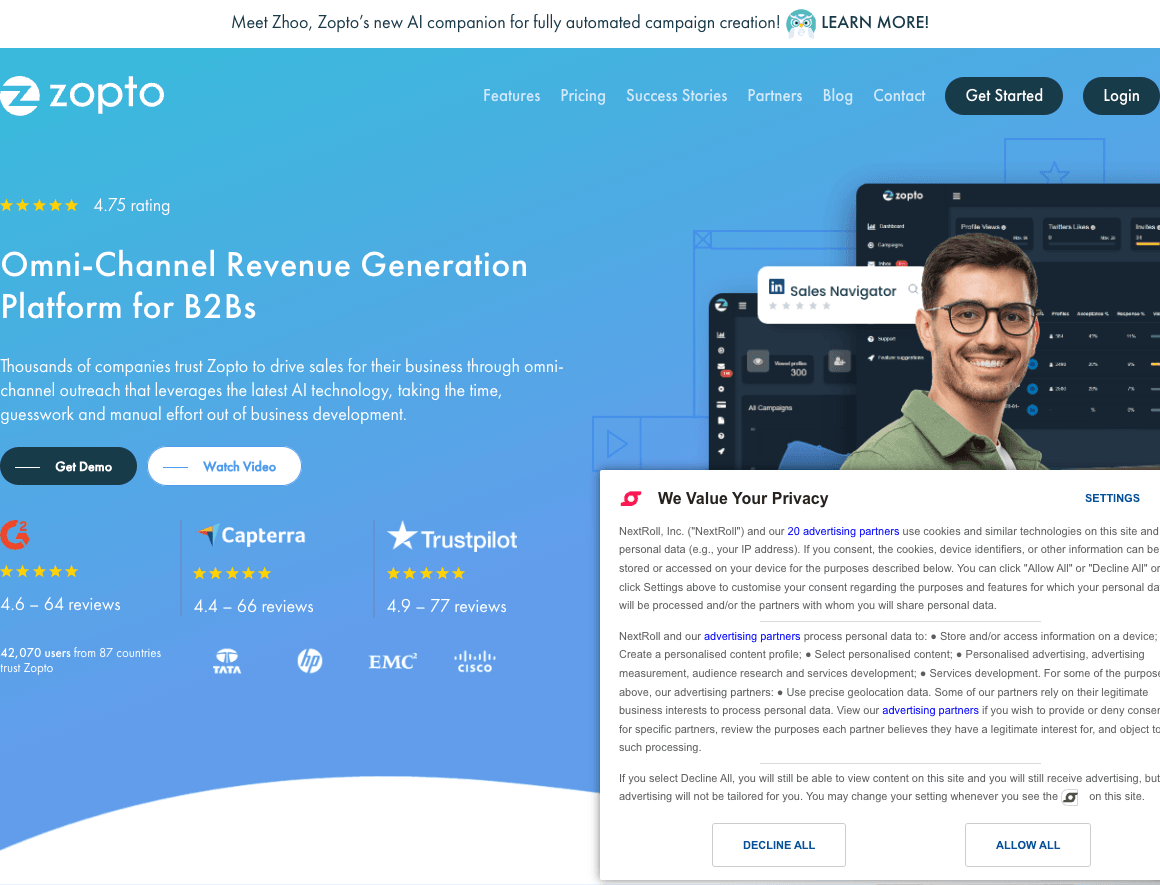Open the Pricing menu item

(x=583, y=95)
